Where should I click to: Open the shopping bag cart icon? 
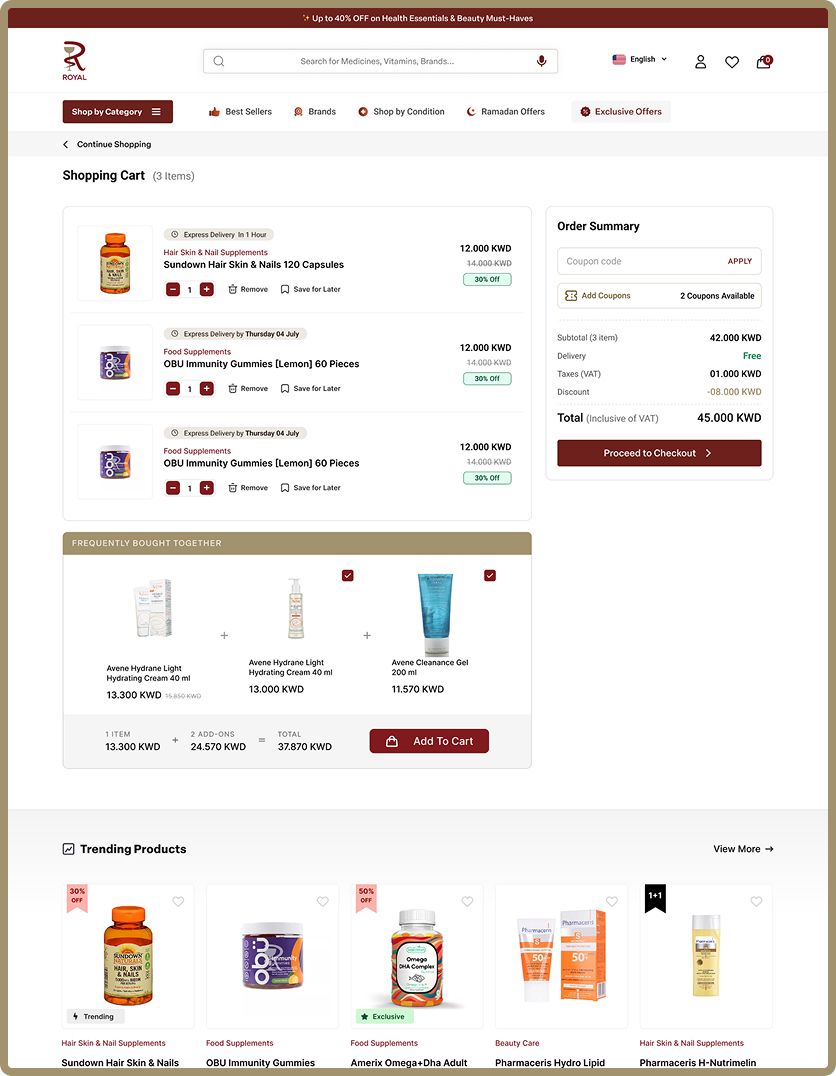coord(764,61)
